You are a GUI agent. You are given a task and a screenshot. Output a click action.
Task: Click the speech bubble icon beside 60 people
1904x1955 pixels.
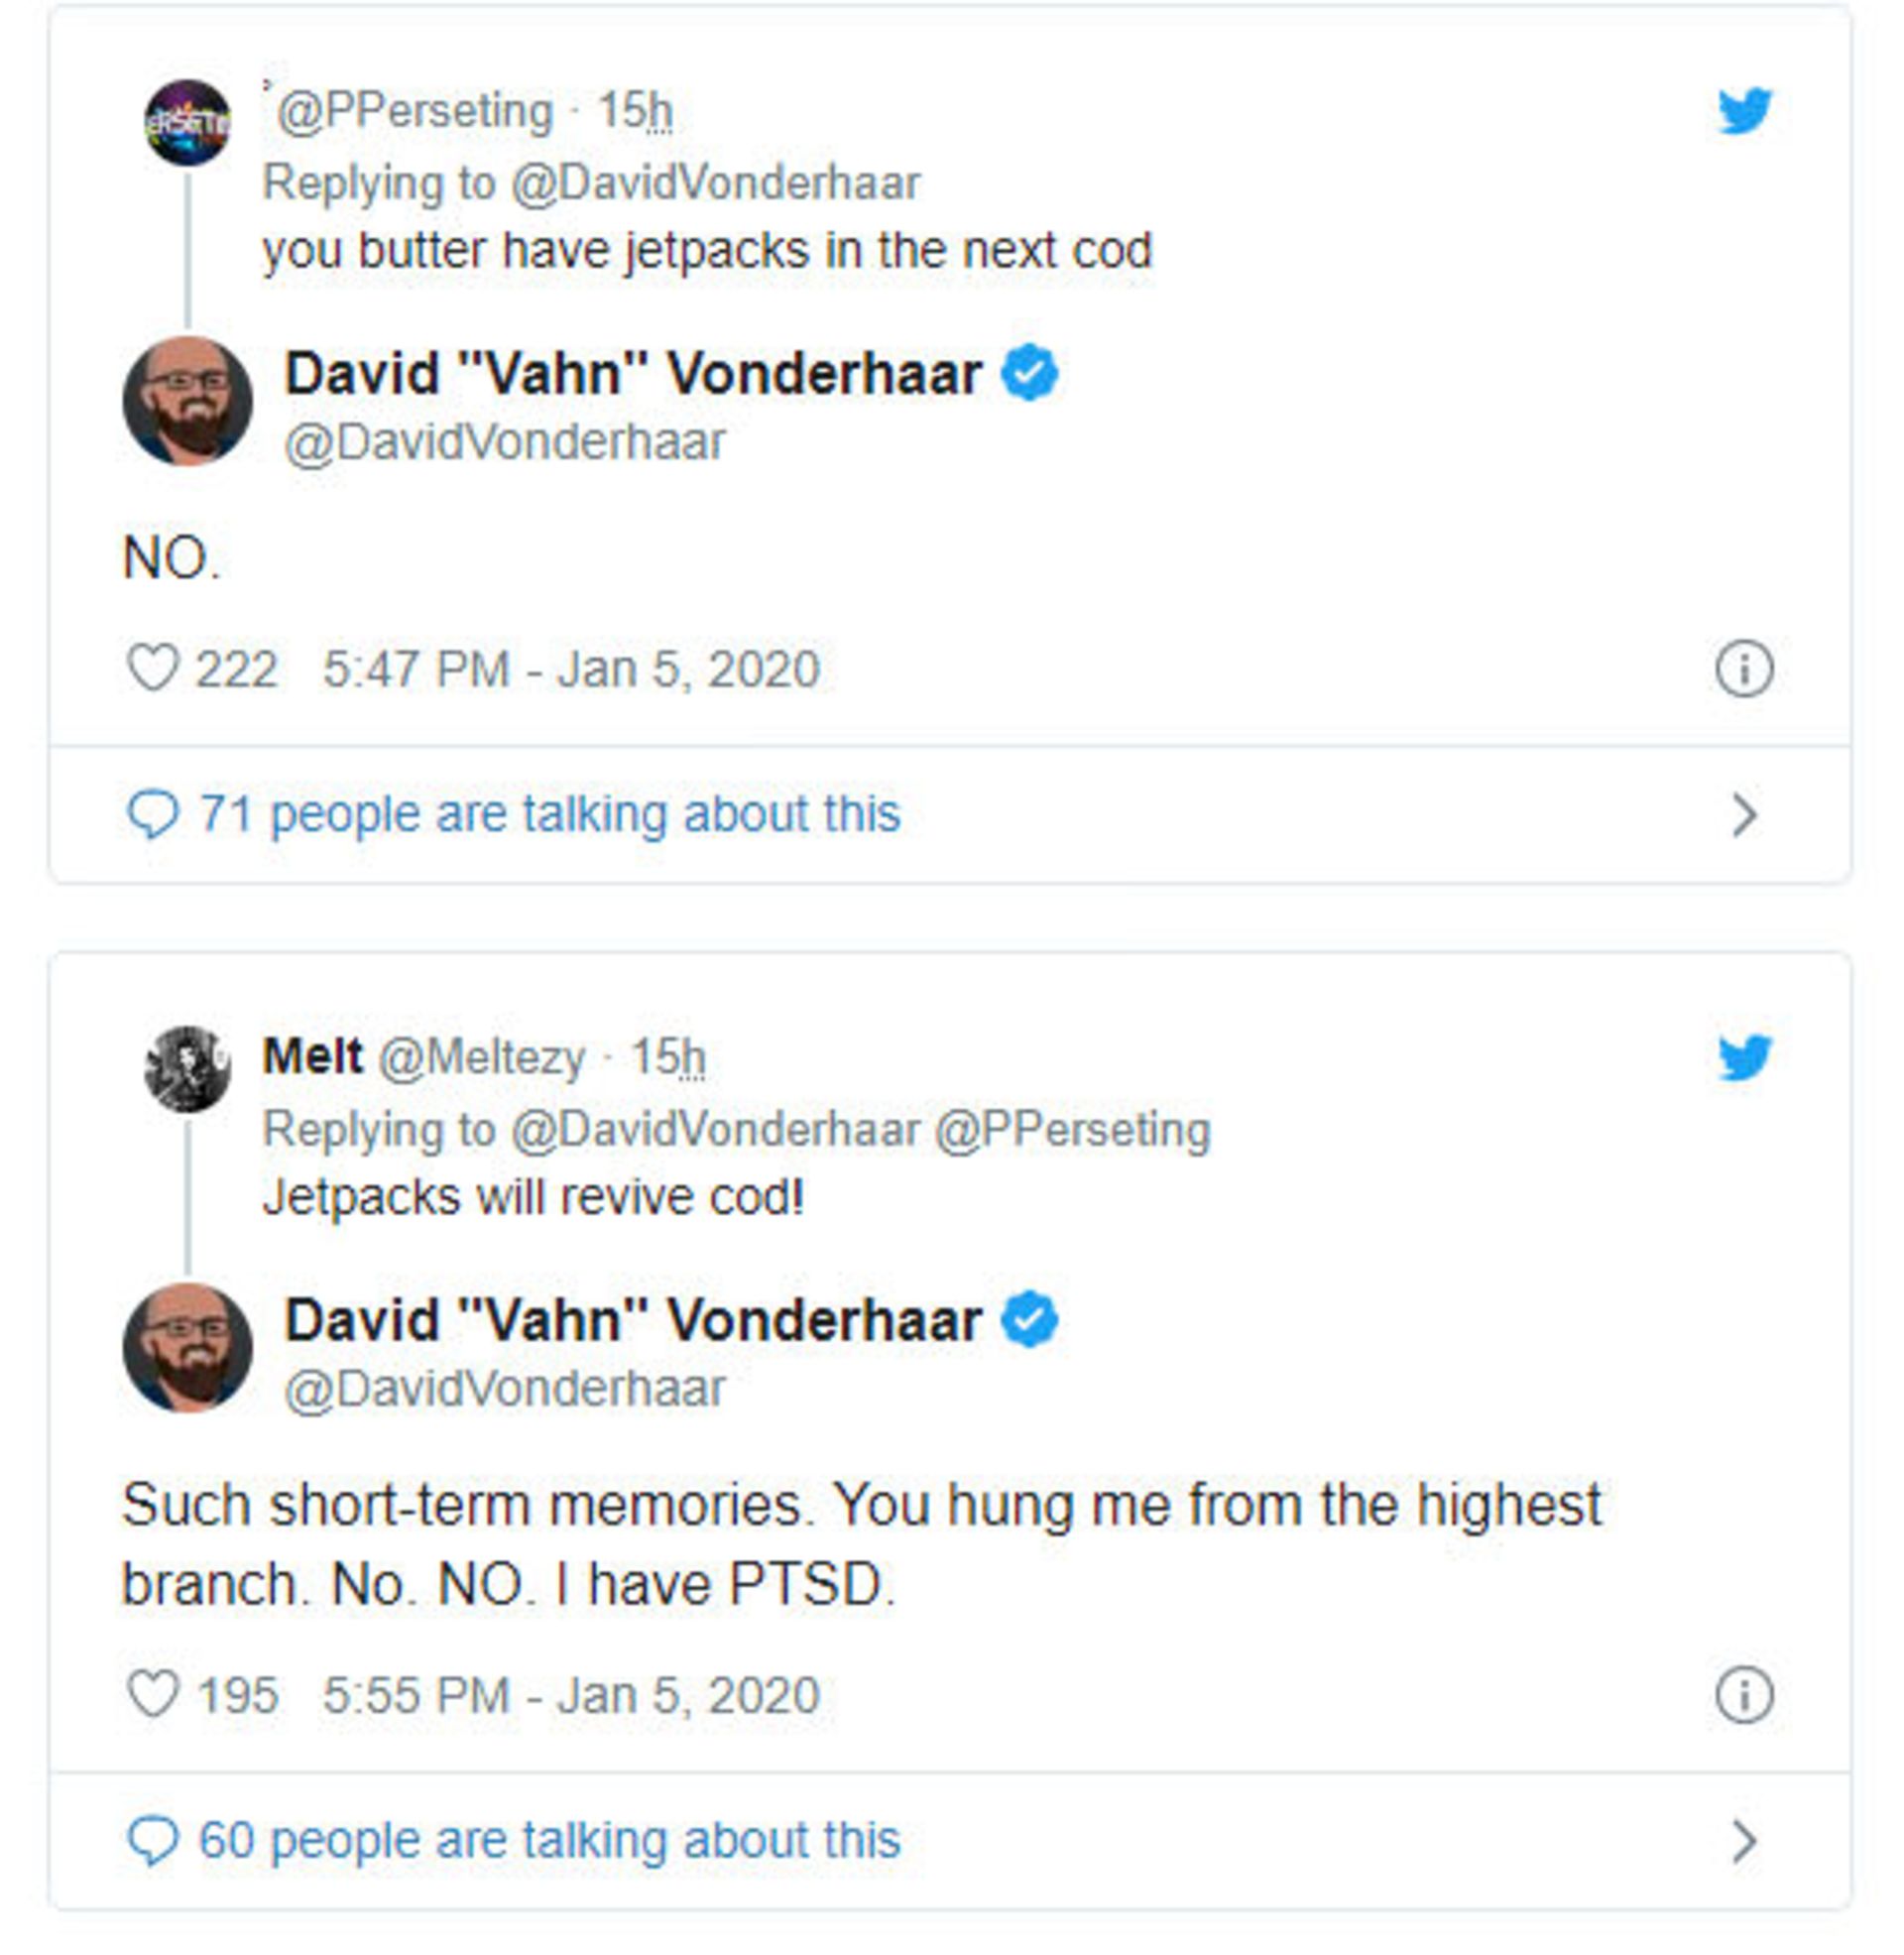coord(153,1840)
